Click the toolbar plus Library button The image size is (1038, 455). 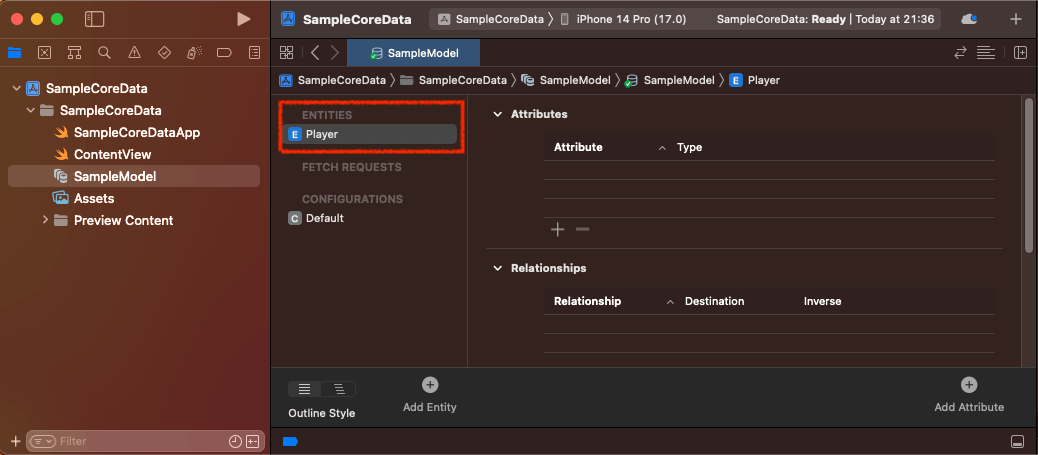pos(1015,19)
